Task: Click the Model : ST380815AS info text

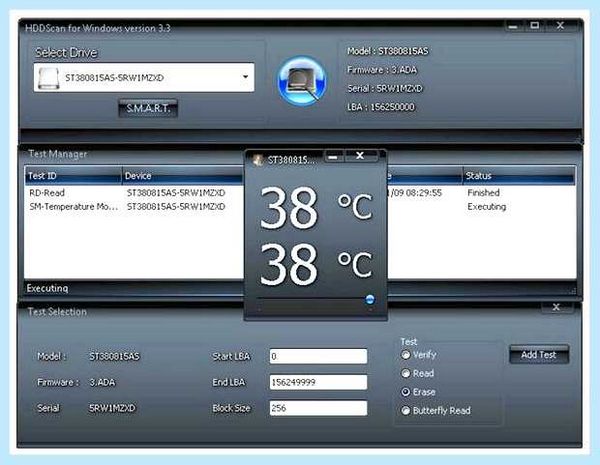Action: pyautogui.click(x=388, y=51)
